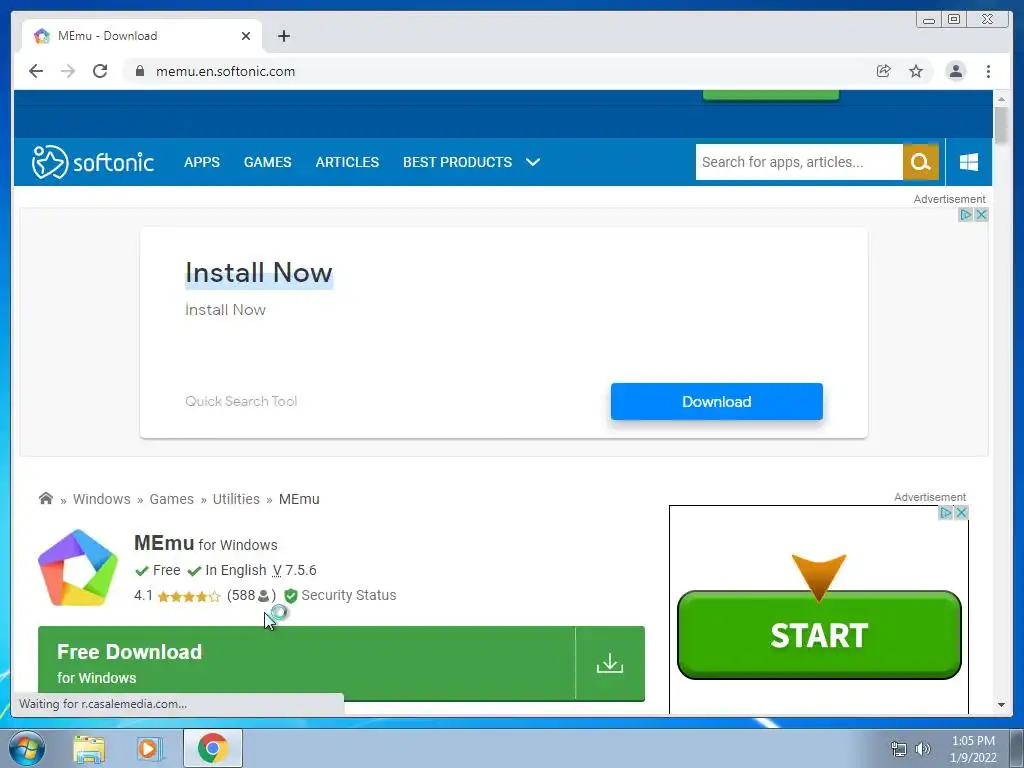The width and height of the screenshot is (1024, 768).
Task: Click the Install Now ad headline
Action: click(259, 272)
